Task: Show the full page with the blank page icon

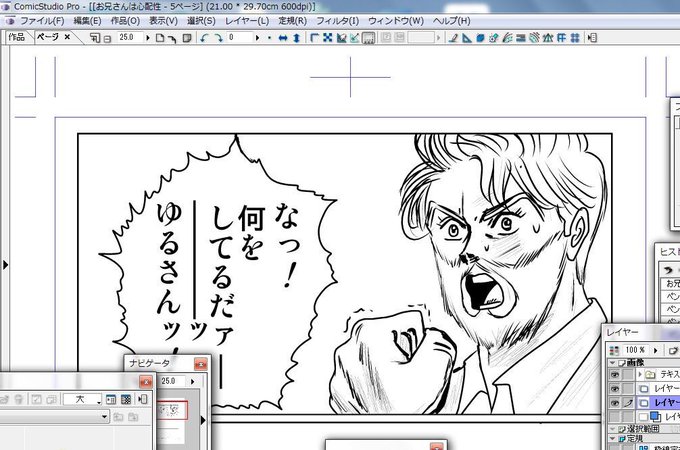Action: pos(160,38)
